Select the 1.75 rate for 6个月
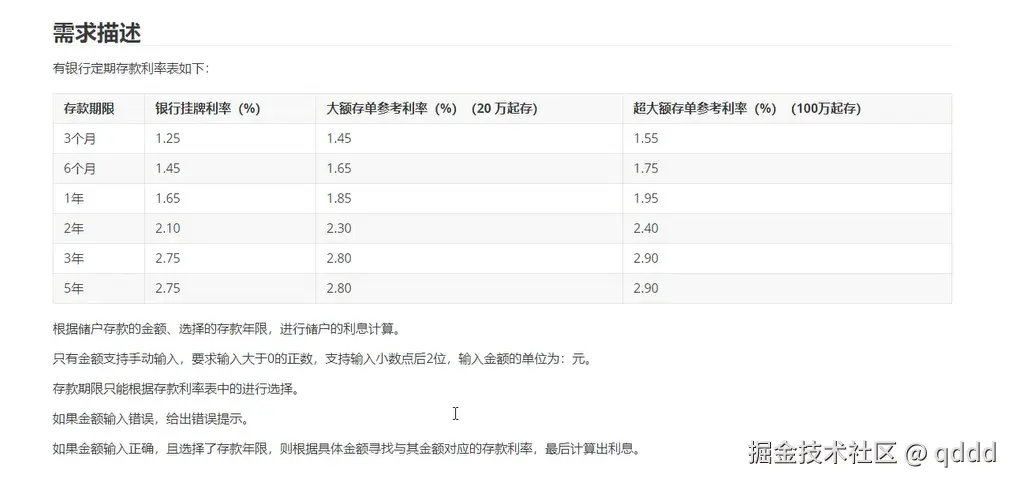The width and height of the screenshot is (1014, 484). pos(645,168)
